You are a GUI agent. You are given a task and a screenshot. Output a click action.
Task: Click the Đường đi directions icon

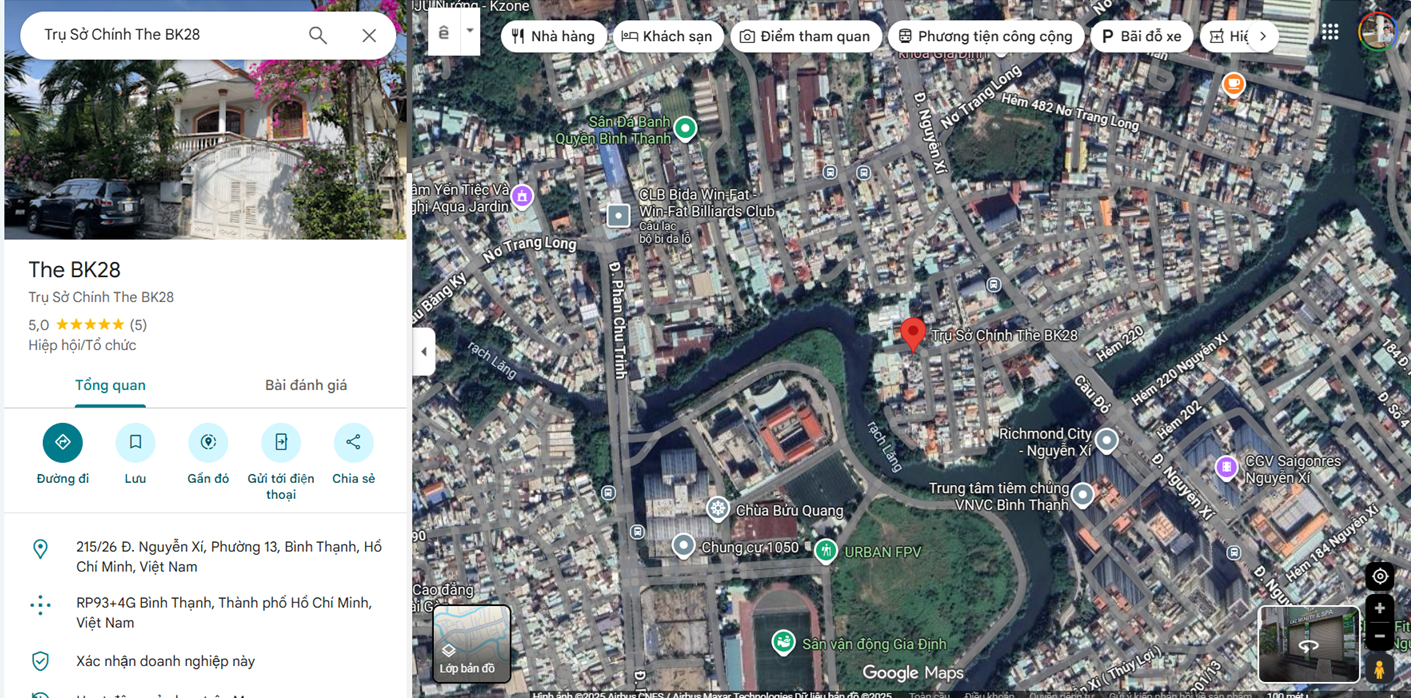tap(62, 442)
